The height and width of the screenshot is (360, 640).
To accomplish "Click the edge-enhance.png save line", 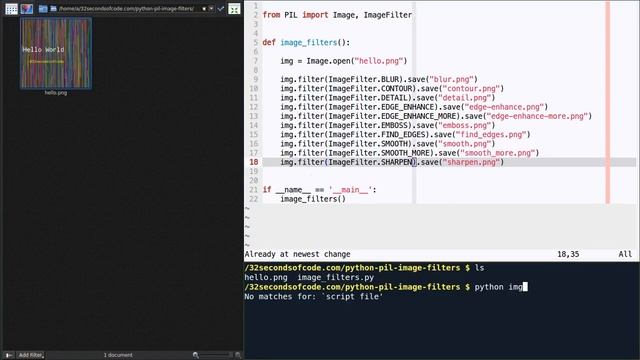I will point(414,107).
